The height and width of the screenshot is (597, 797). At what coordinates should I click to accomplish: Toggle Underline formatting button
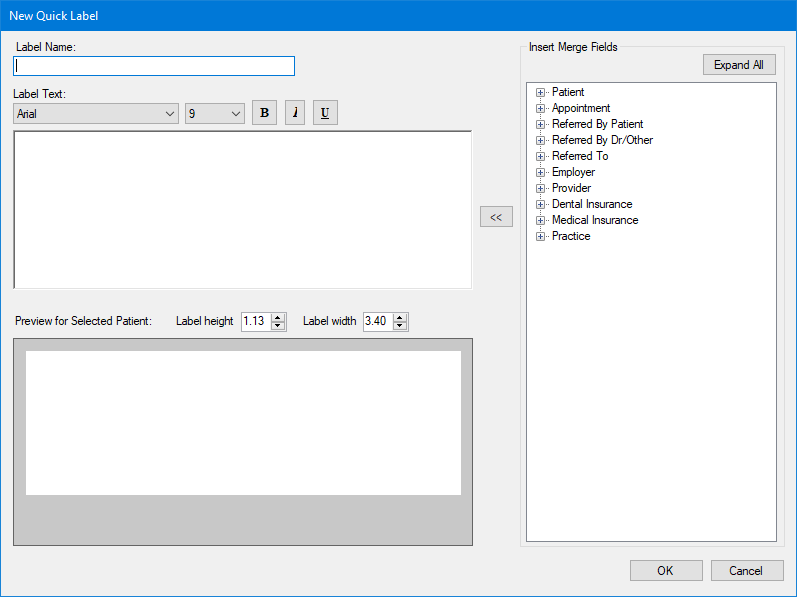(x=325, y=113)
